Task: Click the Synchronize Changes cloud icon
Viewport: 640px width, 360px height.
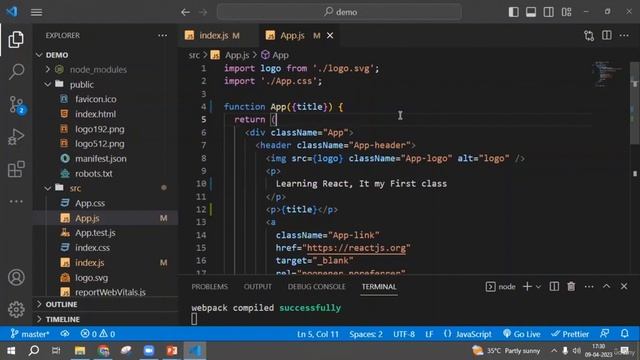Action: click(65, 334)
